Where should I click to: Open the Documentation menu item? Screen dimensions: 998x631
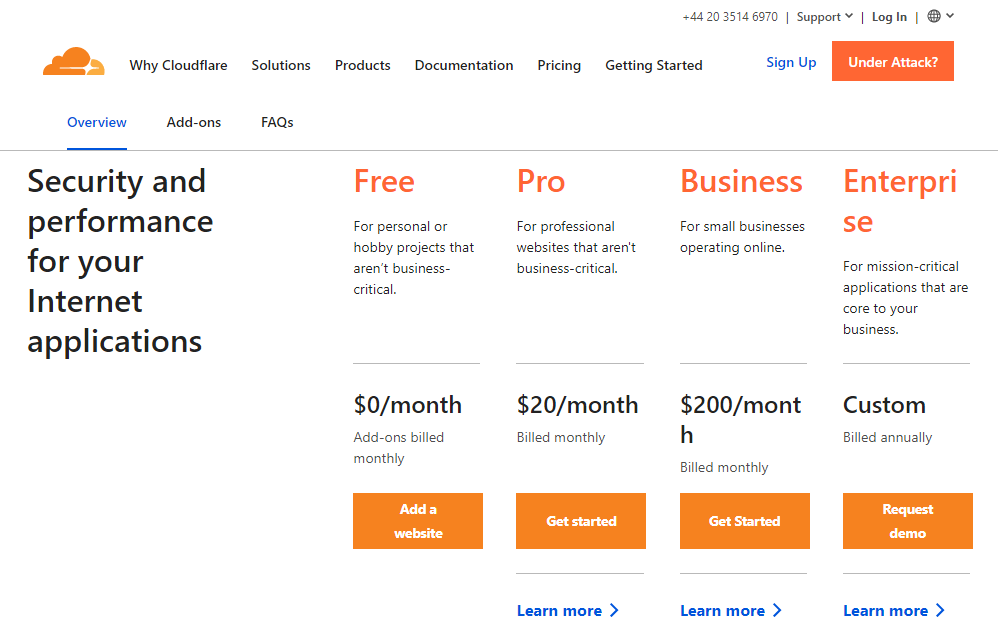[x=464, y=65]
